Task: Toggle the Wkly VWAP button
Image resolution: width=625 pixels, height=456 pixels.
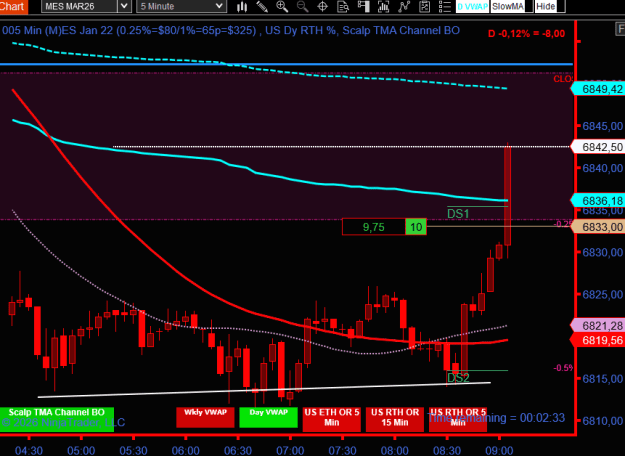Action: (205, 417)
